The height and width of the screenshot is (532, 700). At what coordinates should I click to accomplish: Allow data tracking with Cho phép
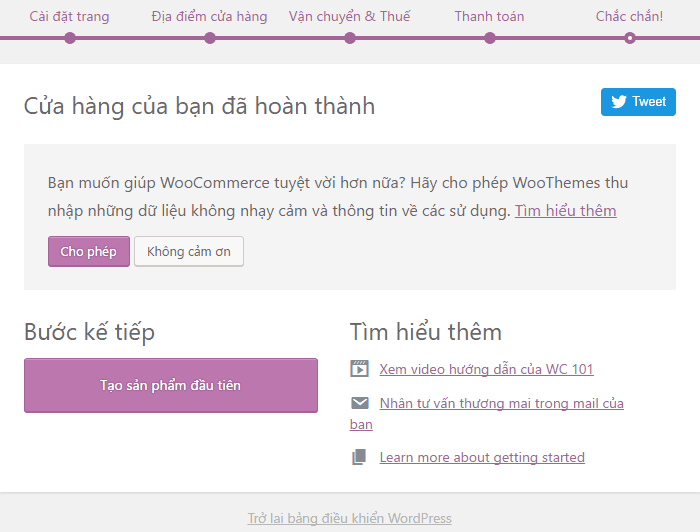[x=89, y=251]
